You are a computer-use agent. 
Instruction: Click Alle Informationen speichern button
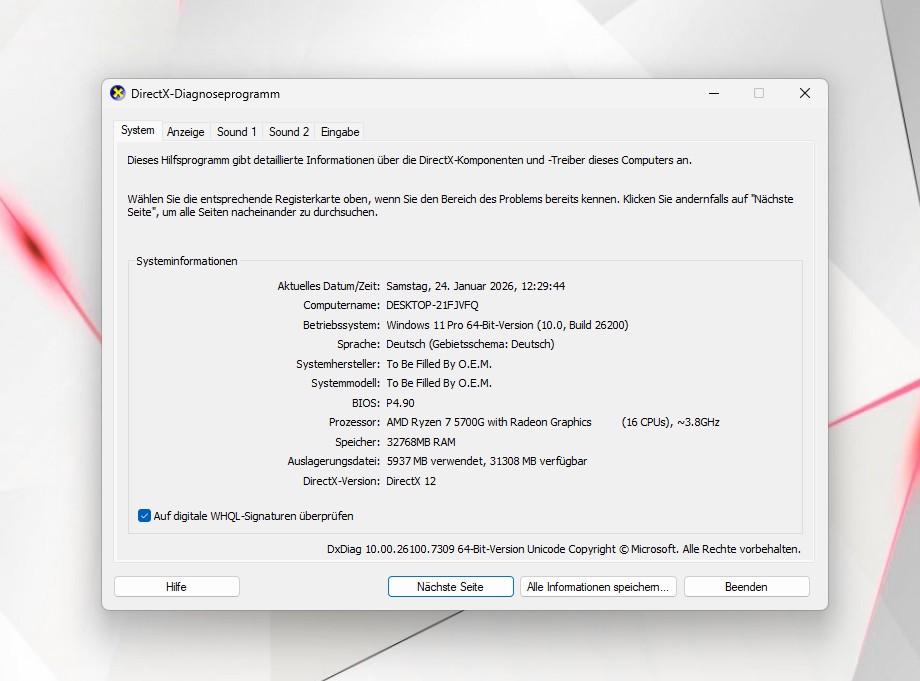(x=598, y=587)
